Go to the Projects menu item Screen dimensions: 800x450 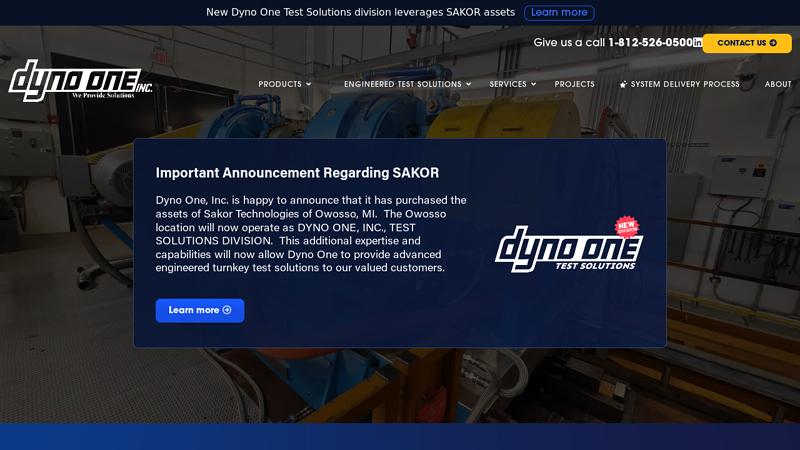tap(575, 85)
